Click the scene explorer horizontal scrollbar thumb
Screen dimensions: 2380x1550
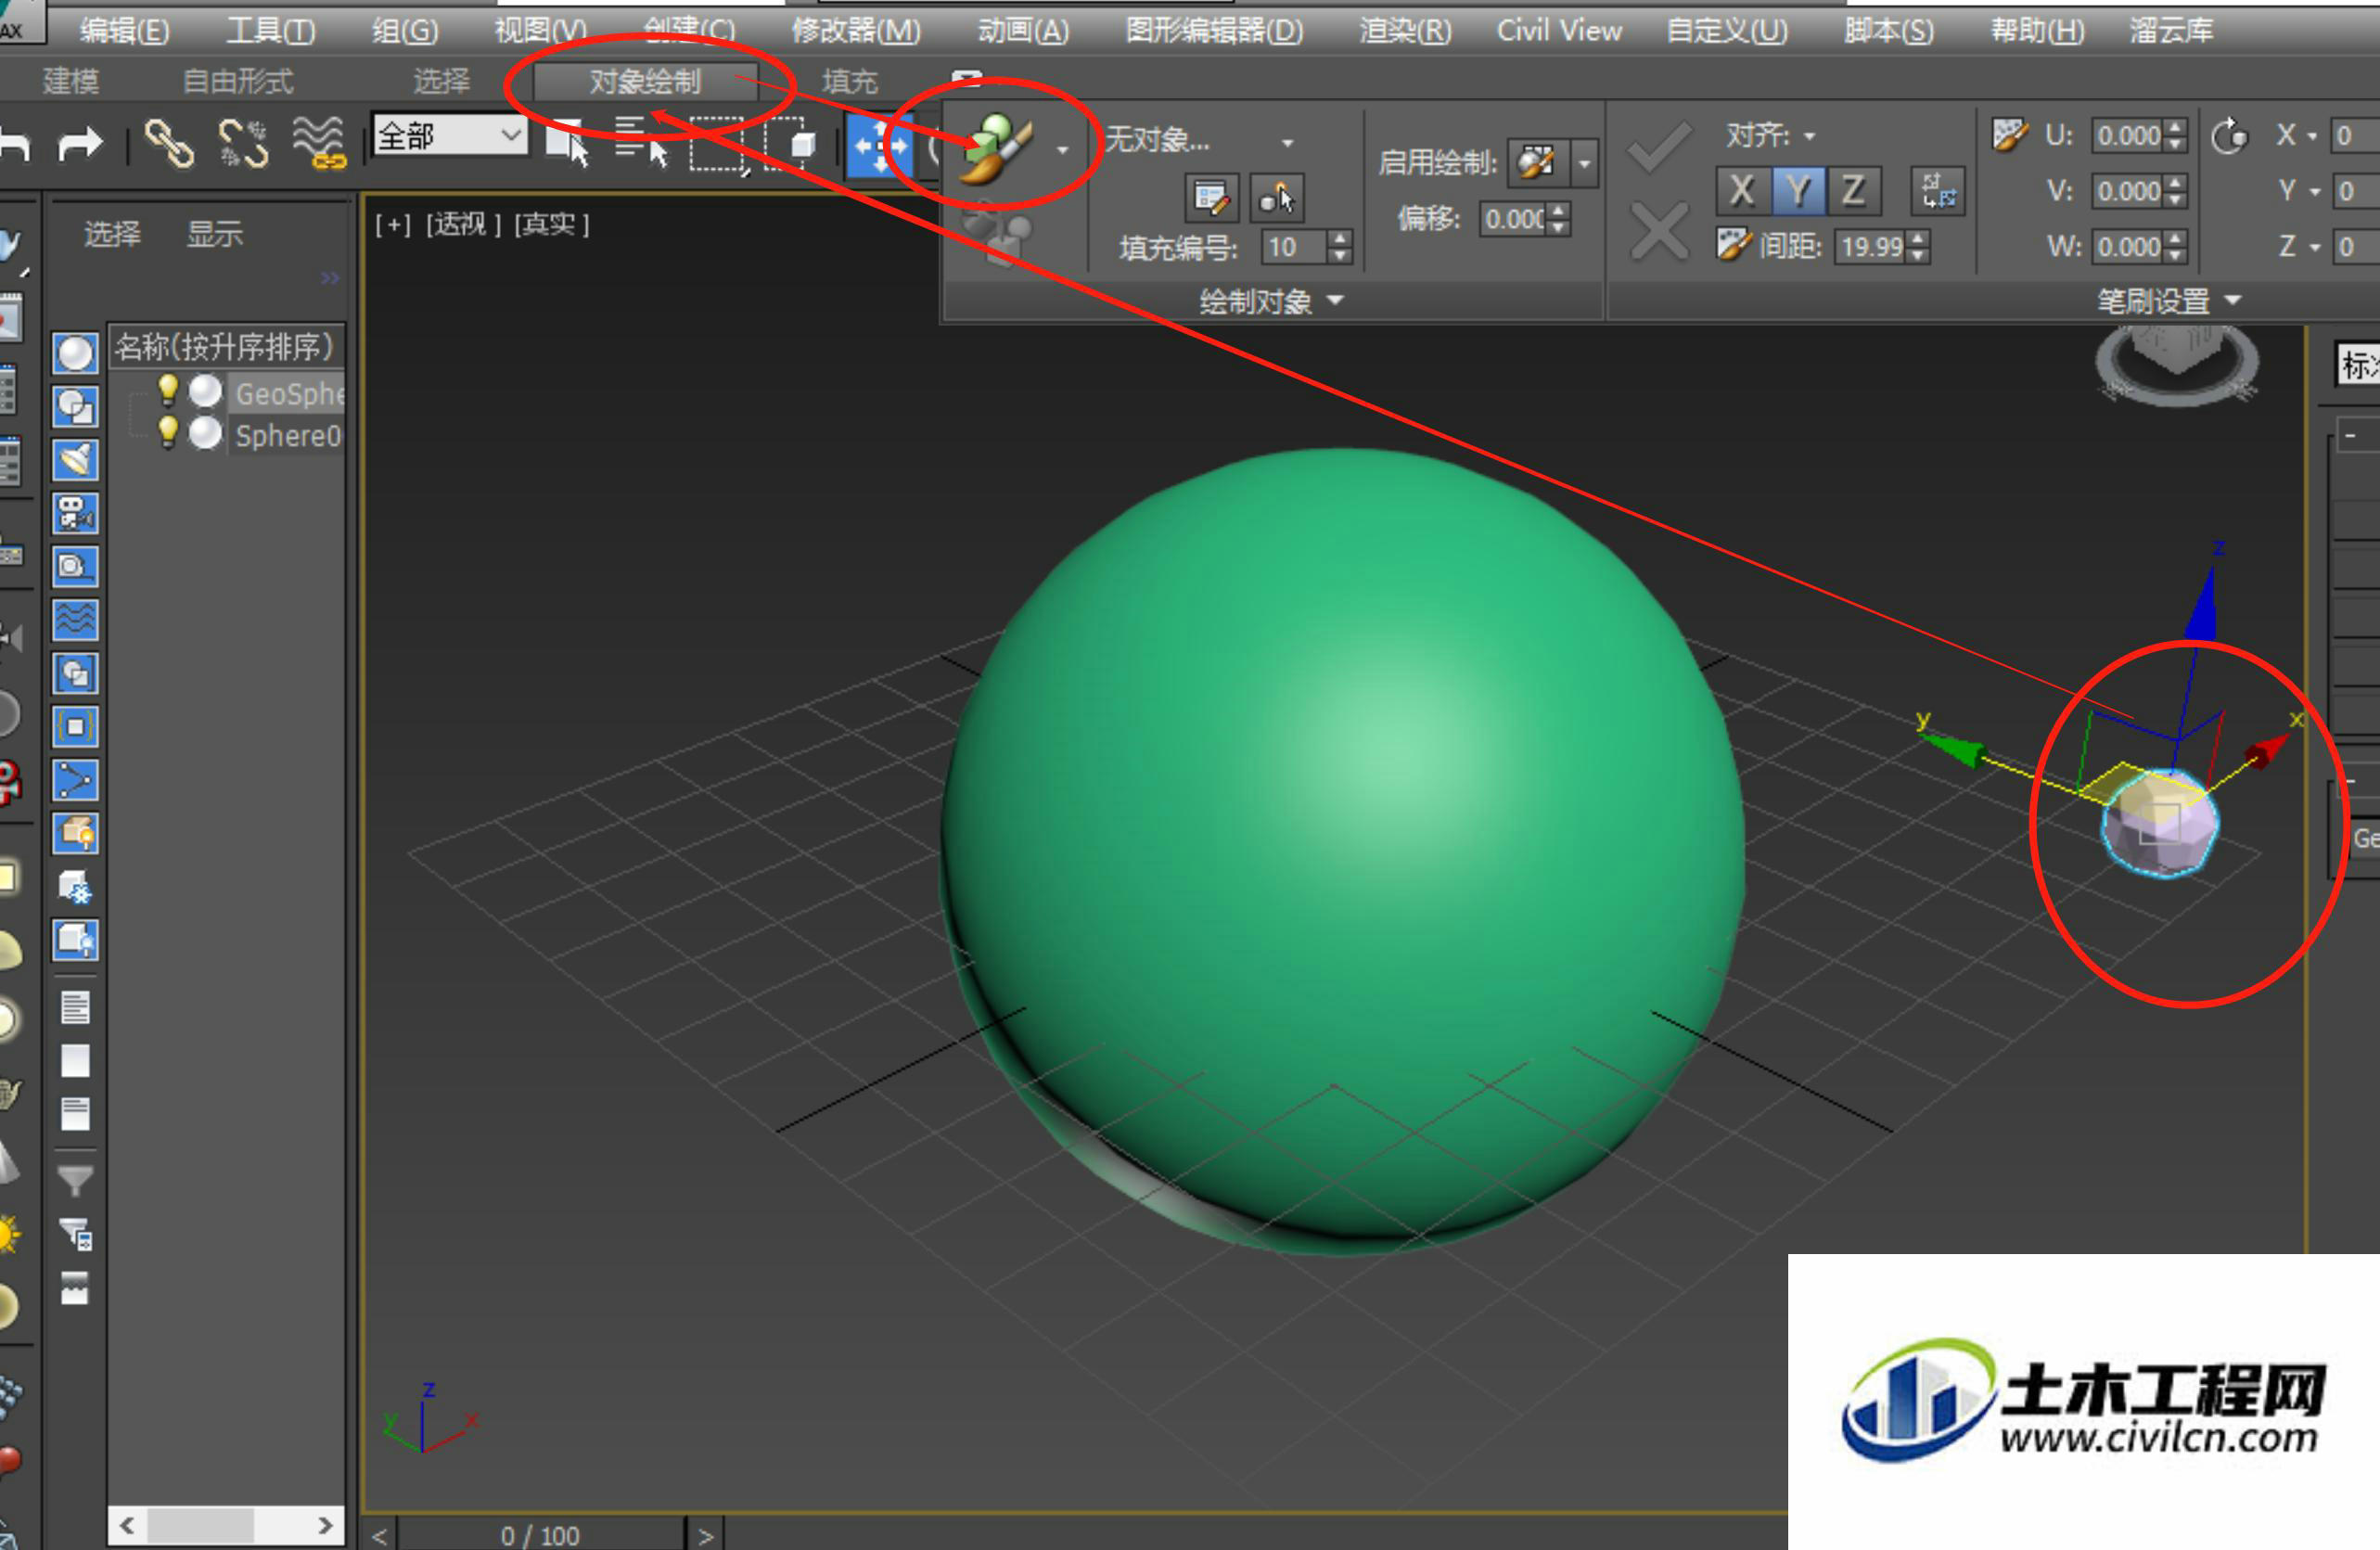201,1526
